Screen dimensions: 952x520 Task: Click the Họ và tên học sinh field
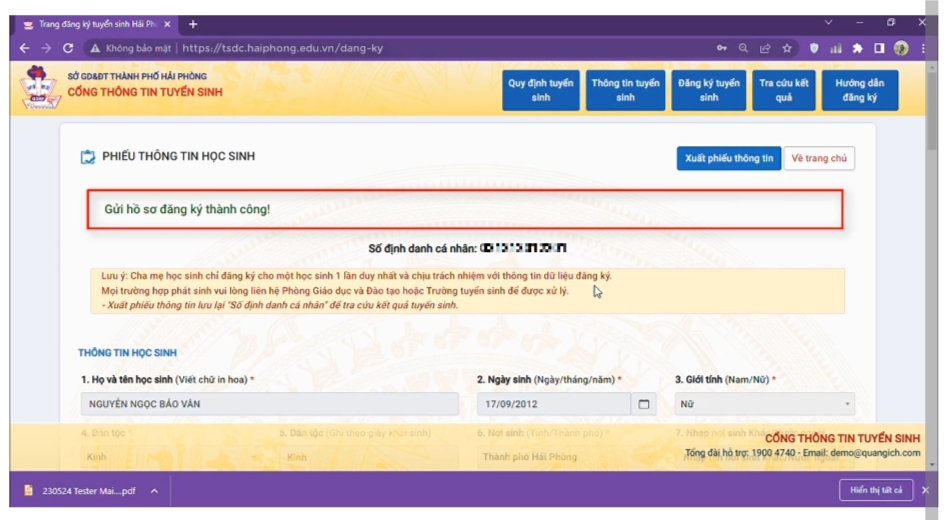269,404
